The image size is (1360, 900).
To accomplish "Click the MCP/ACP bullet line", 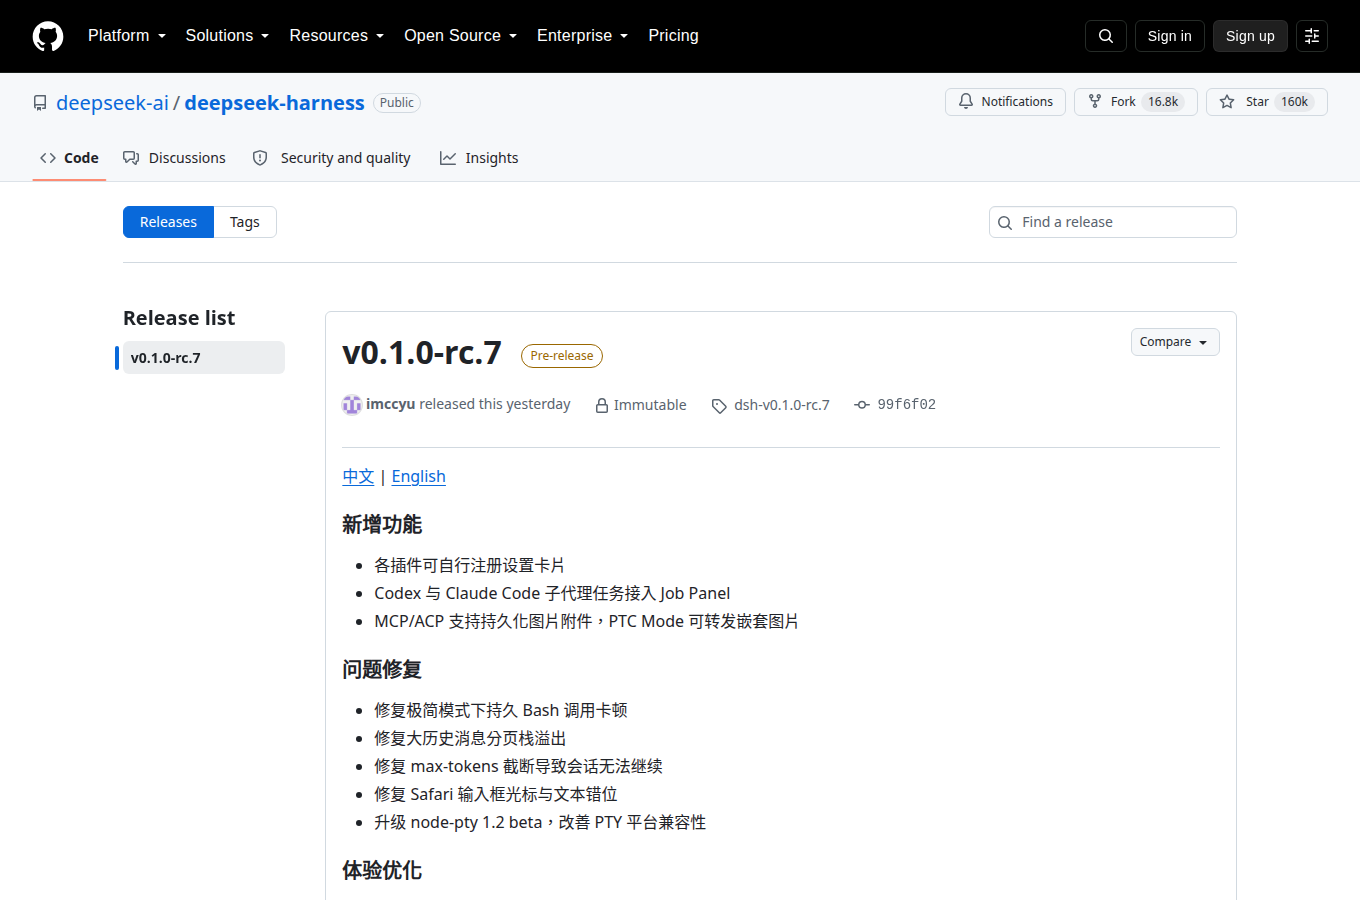I will pos(586,621).
